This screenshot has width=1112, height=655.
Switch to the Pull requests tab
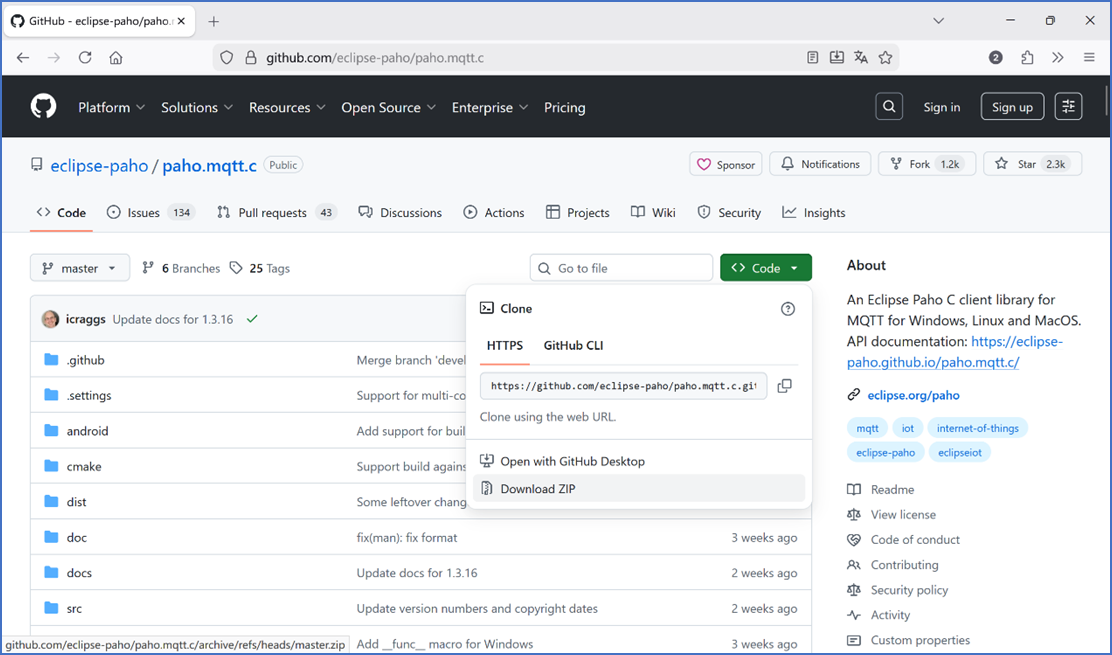277,213
